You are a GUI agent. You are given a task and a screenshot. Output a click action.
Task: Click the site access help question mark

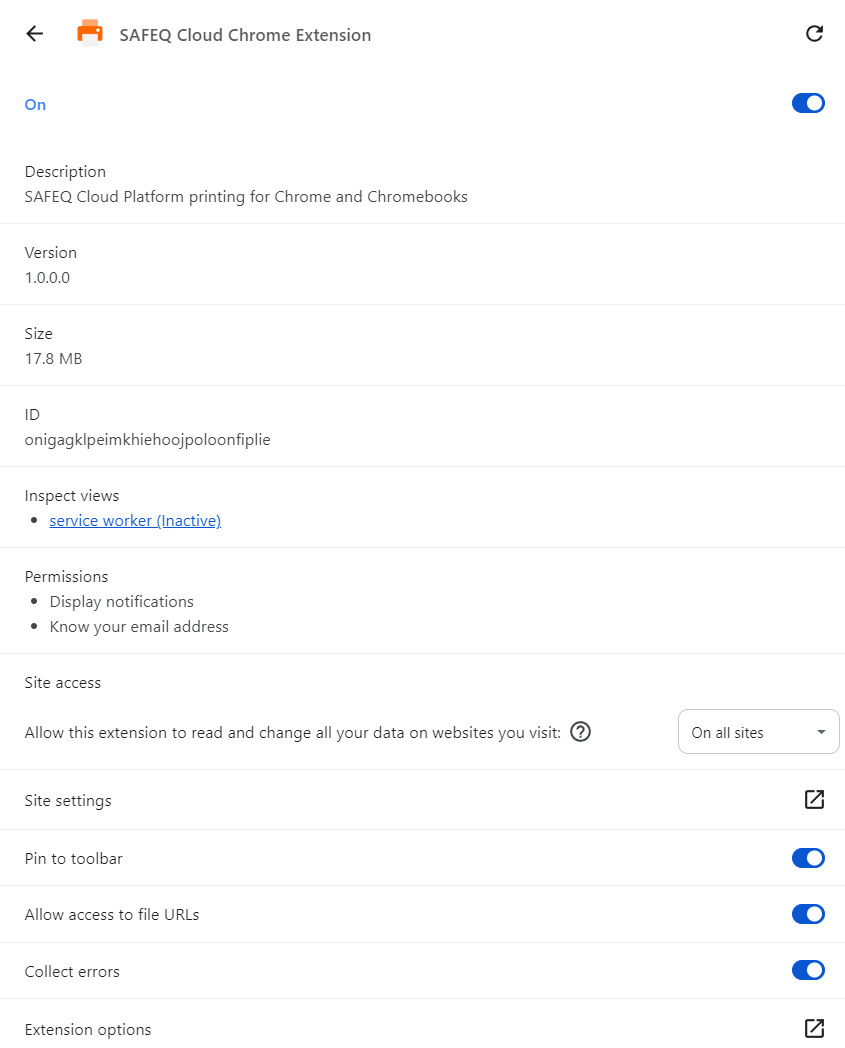tap(580, 732)
